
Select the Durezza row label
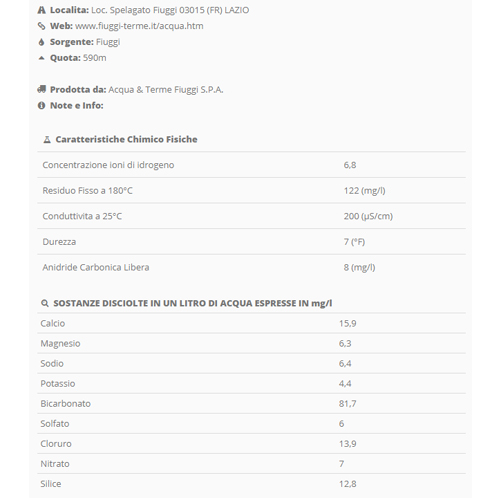[59, 242]
